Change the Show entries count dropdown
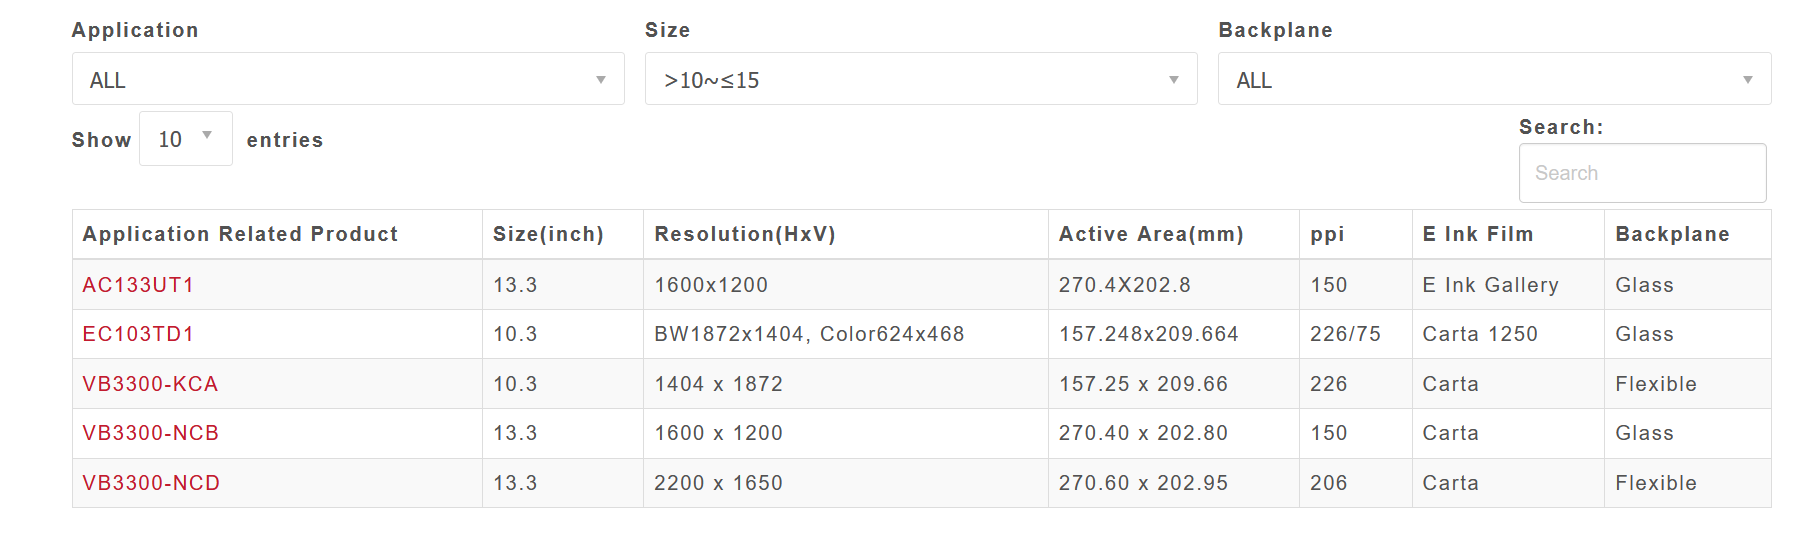 click(185, 139)
